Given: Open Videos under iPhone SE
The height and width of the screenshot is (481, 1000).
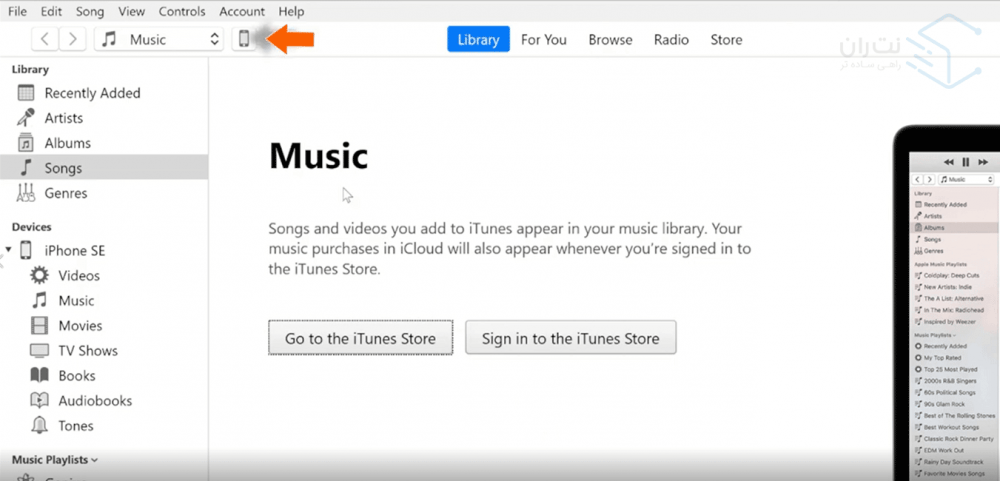Looking at the screenshot, I should point(78,275).
